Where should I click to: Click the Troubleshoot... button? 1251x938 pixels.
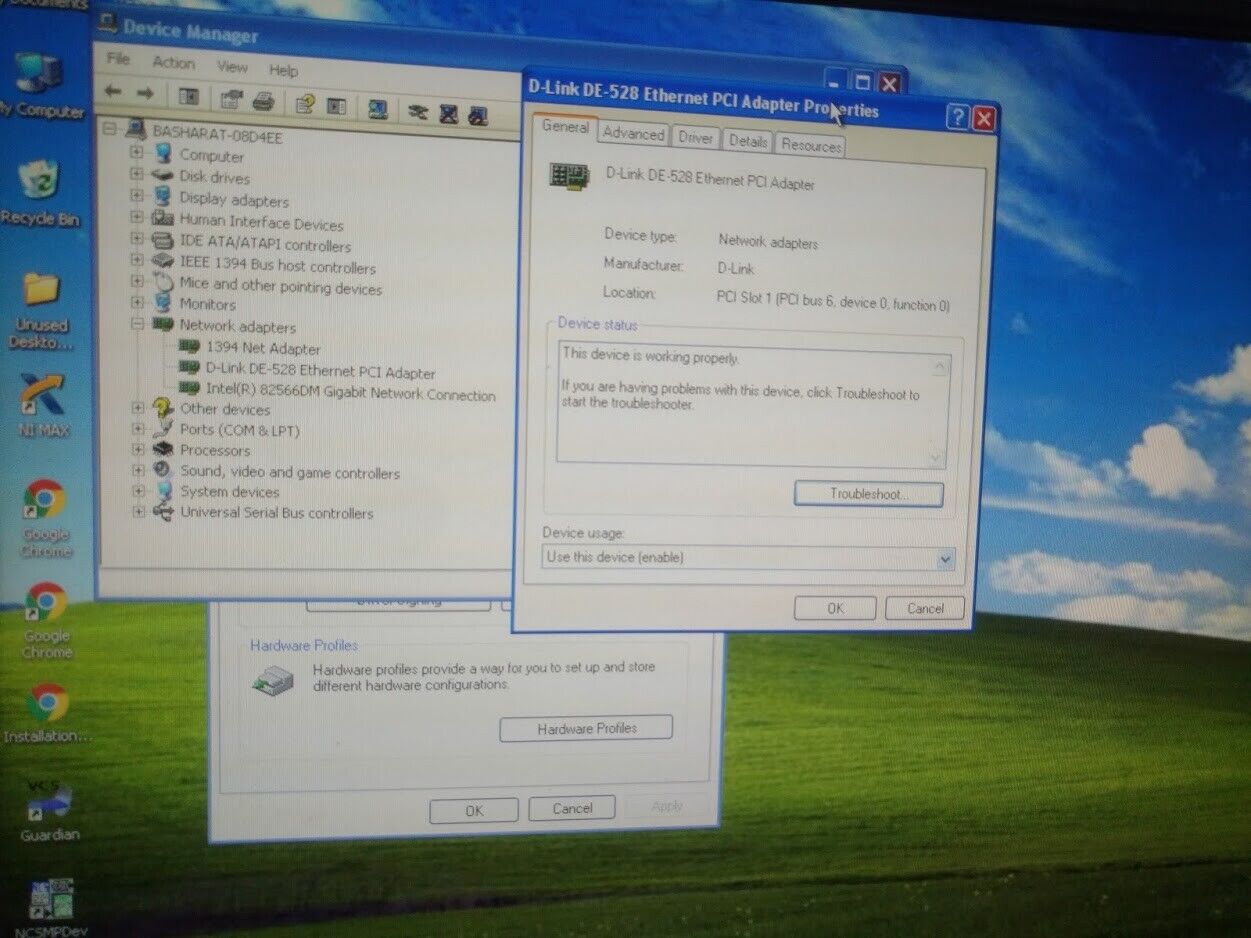pyautogui.click(x=868, y=494)
